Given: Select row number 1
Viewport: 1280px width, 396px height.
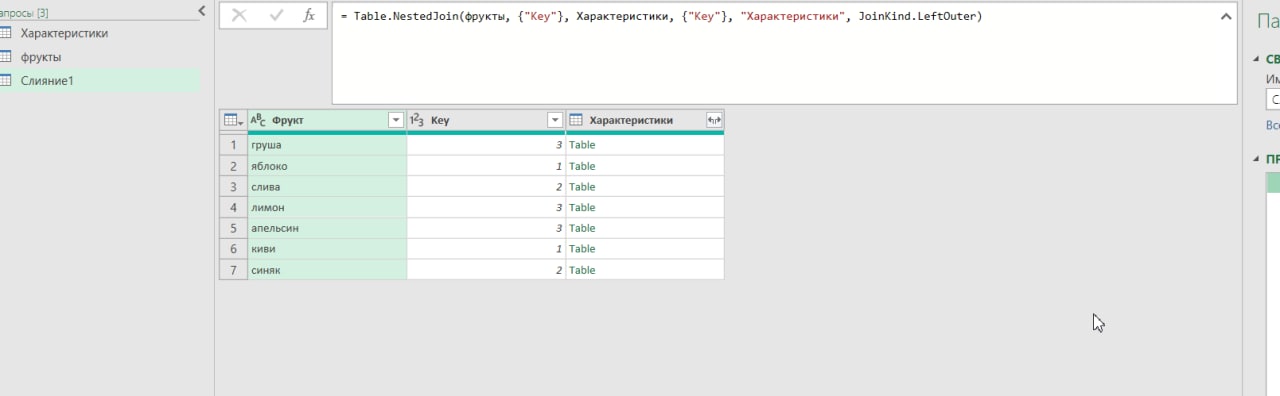Looking at the screenshot, I should [233, 145].
